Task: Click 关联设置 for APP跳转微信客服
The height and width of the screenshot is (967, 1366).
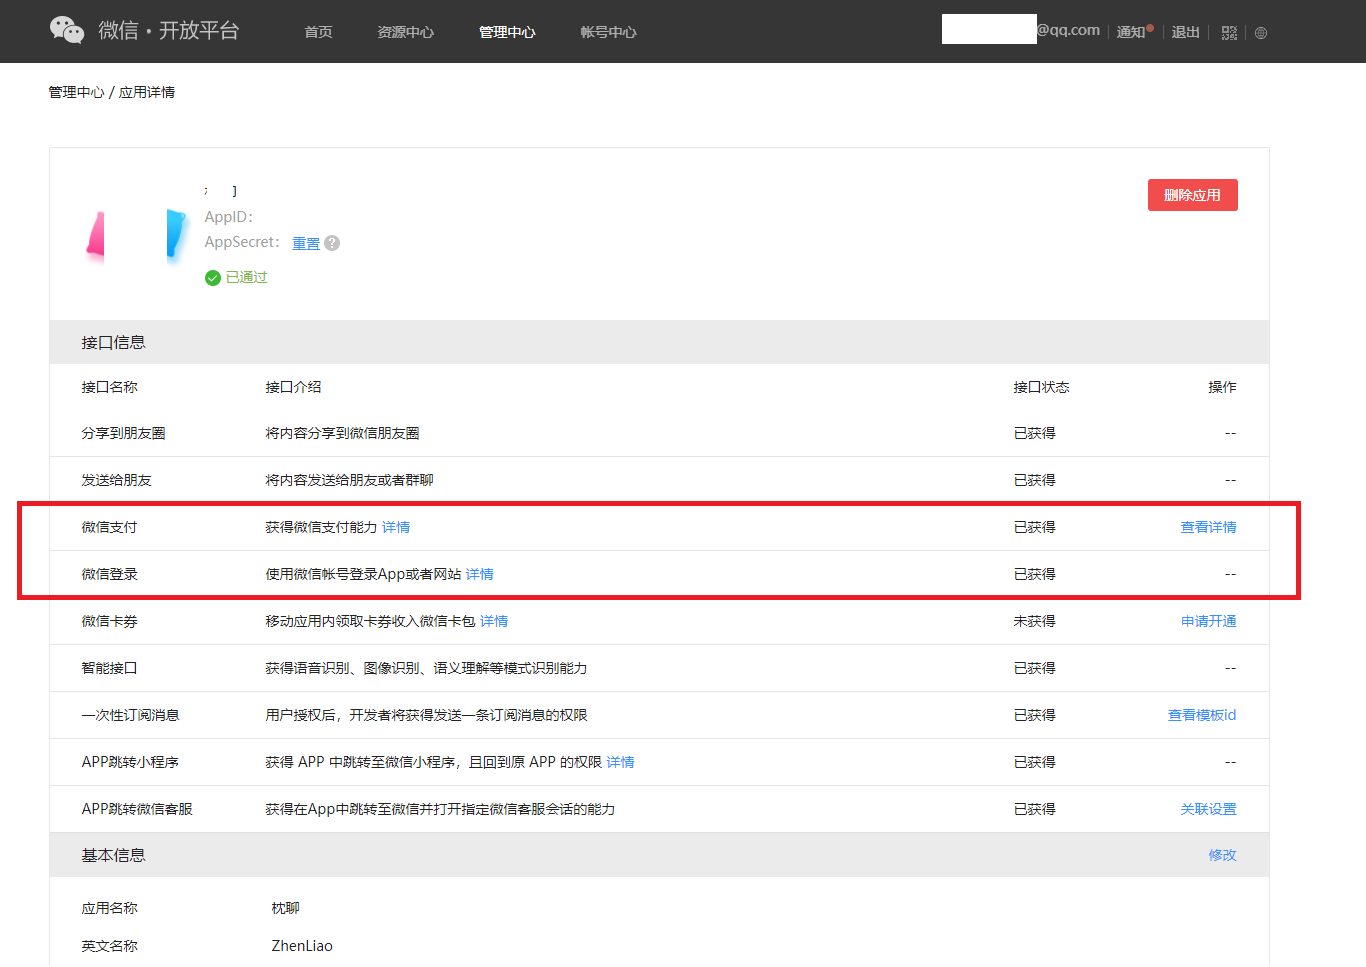Action: 1208,809
